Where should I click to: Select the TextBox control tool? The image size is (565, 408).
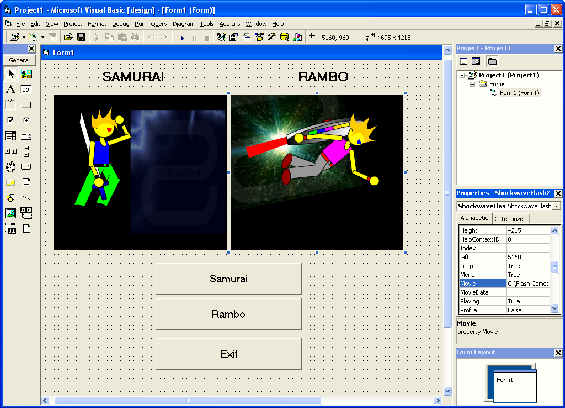(x=26, y=89)
